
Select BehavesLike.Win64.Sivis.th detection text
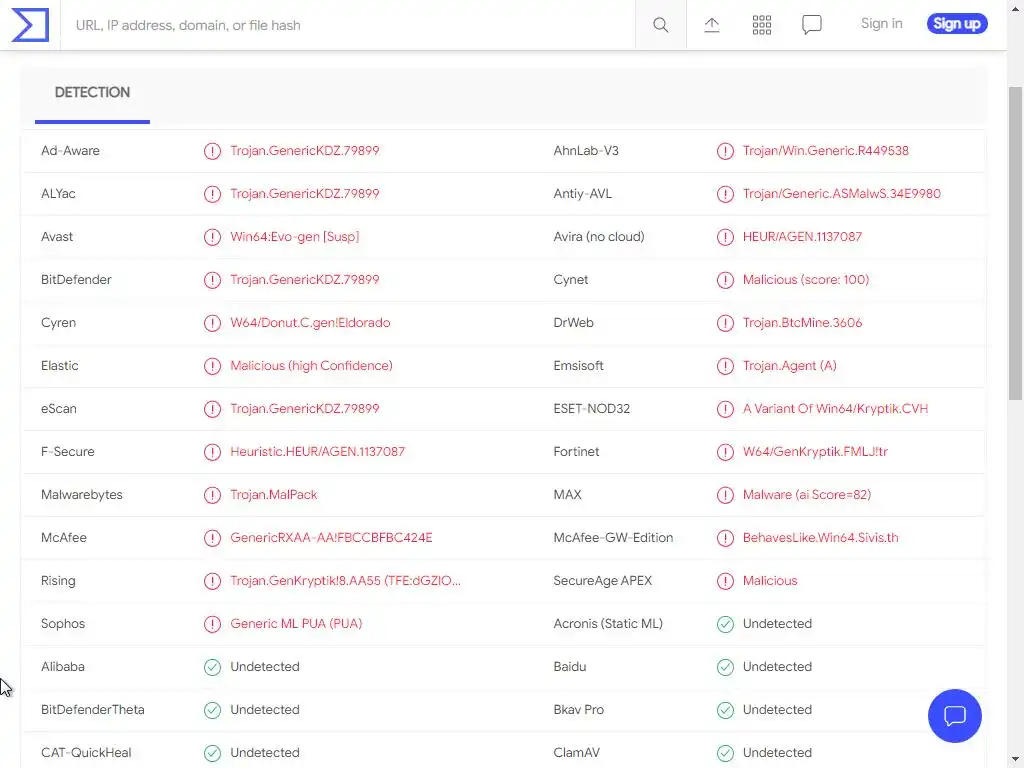[820, 537]
